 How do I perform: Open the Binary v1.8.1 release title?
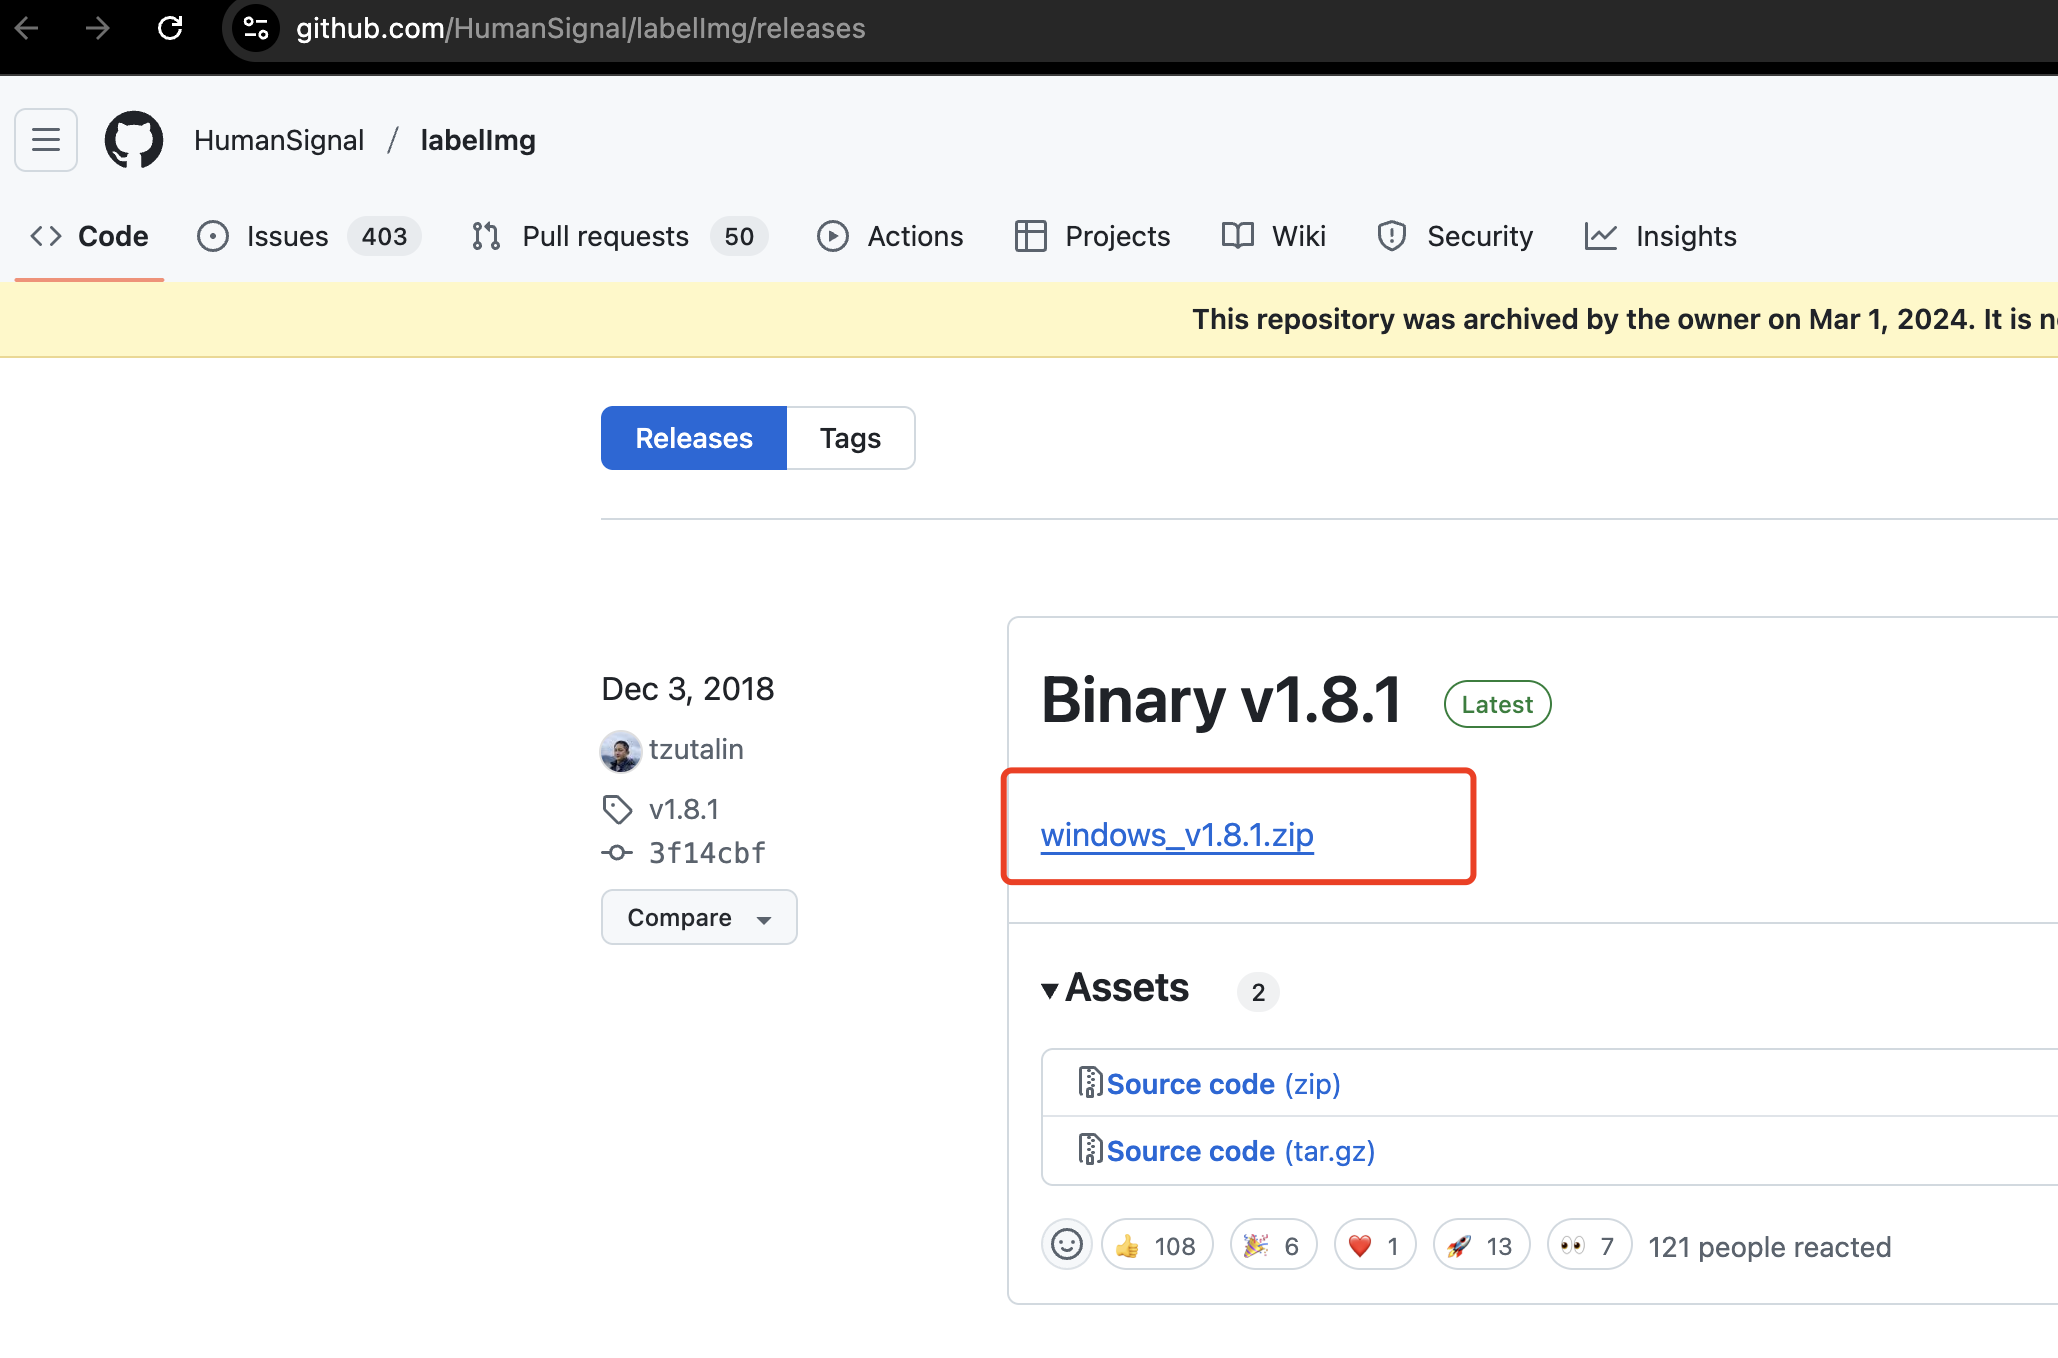pyautogui.click(x=1221, y=700)
